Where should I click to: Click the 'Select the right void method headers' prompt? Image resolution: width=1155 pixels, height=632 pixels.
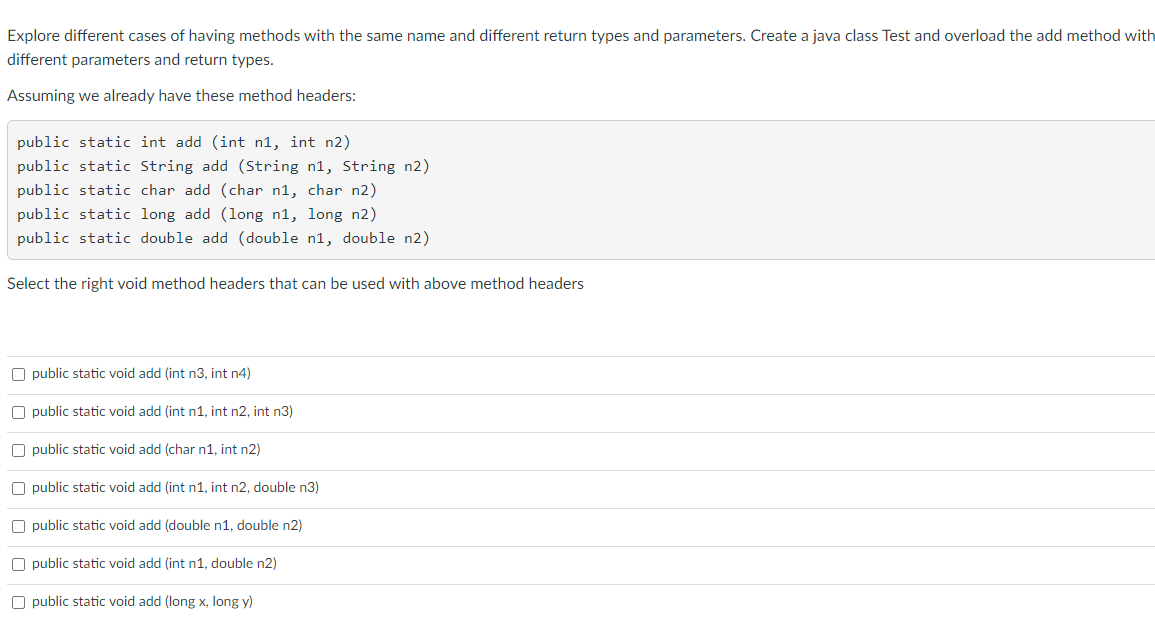point(295,284)
